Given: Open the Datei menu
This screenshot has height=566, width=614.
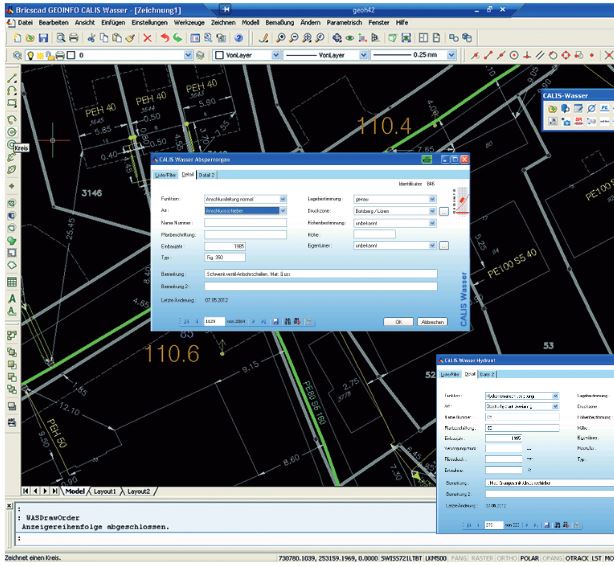Looking at the screenshot, I should [x=25, y=23].
